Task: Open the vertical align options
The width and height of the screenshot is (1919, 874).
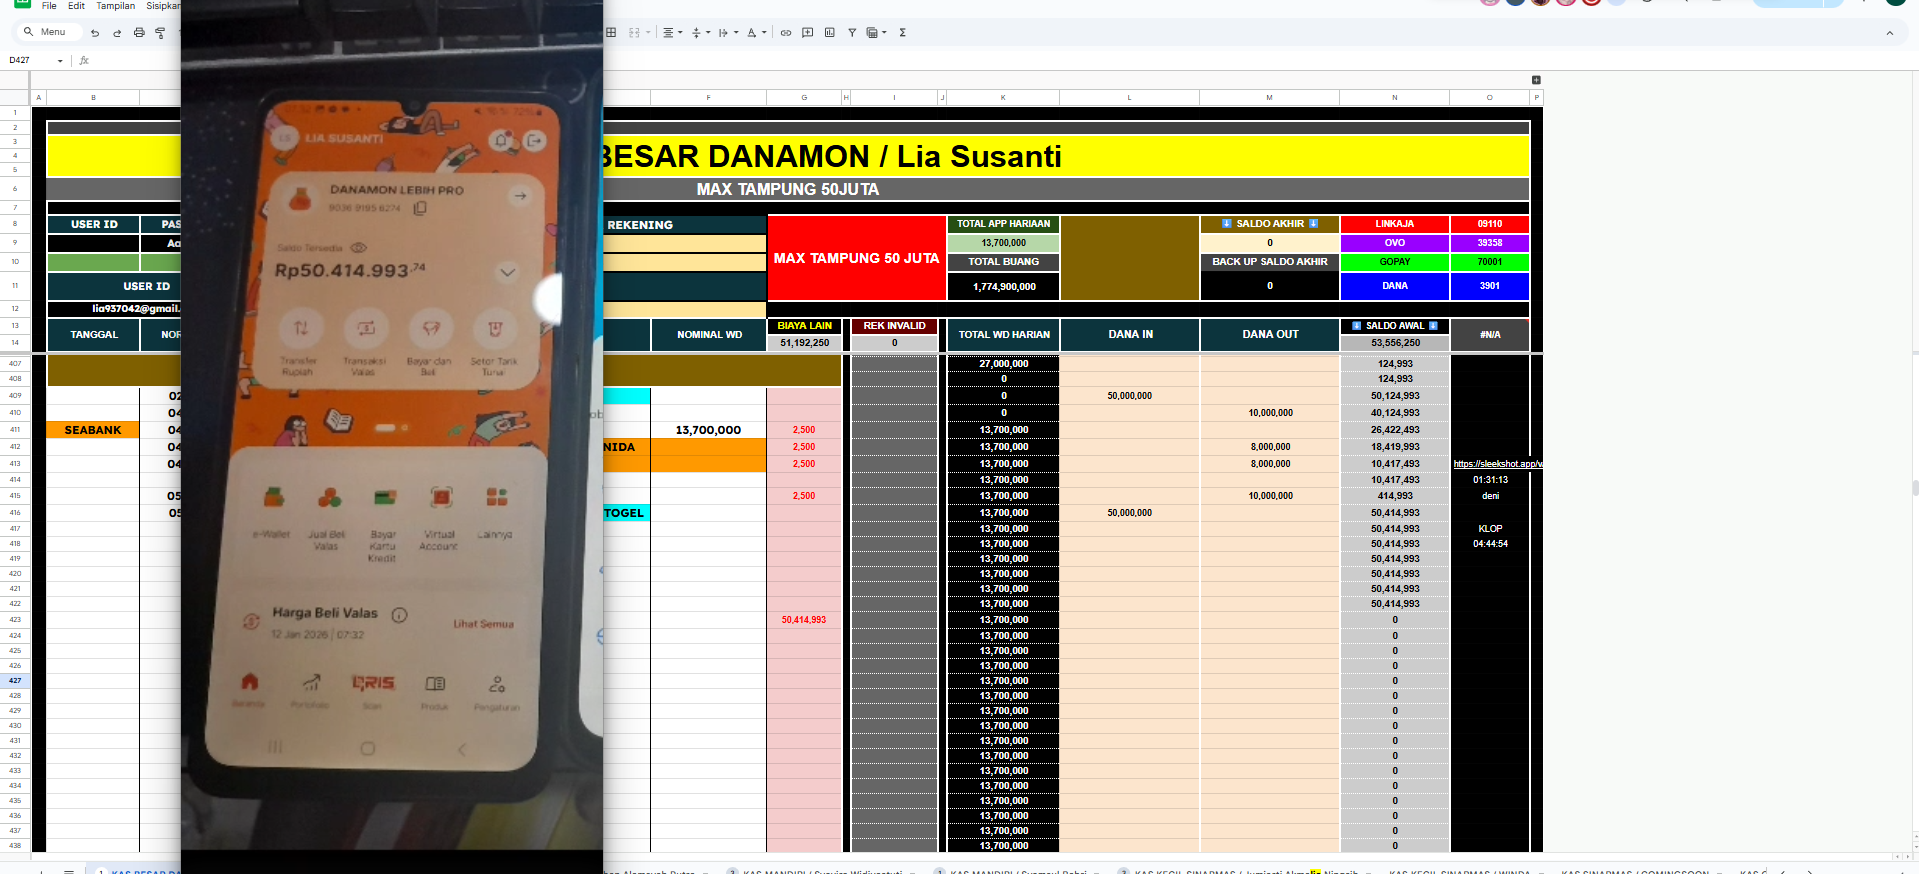Action: click(x=701, y=33)
